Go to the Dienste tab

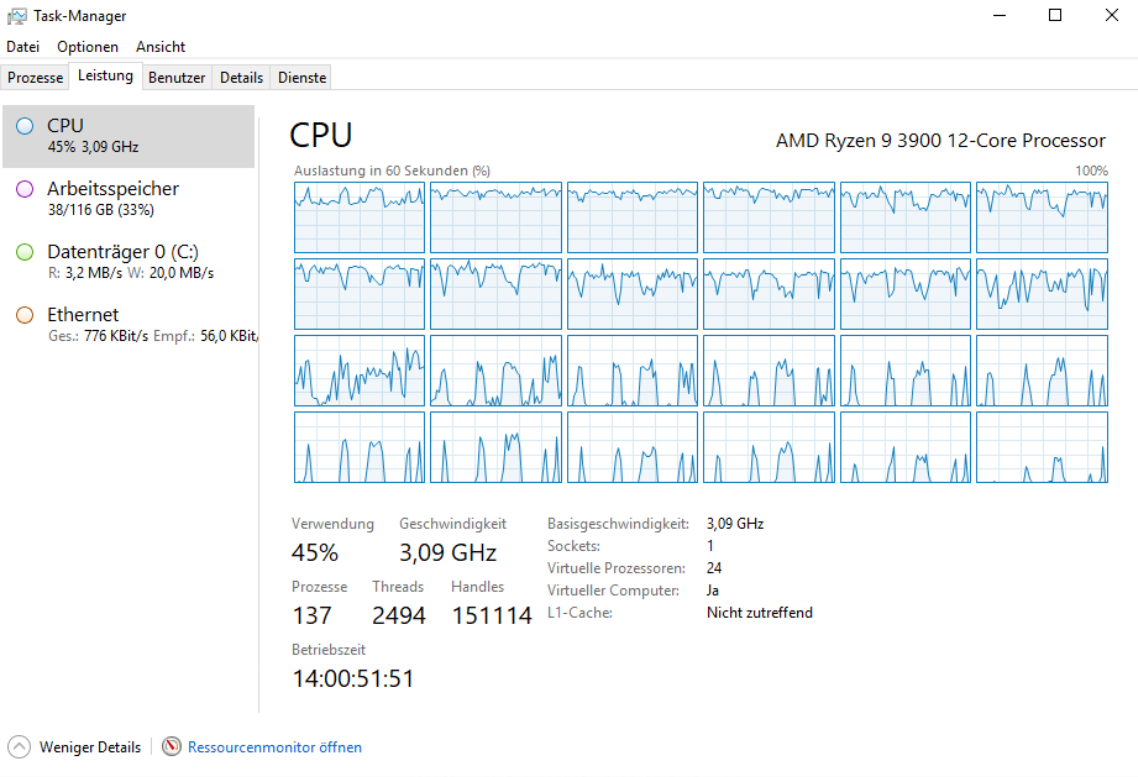tap(302, 78)
